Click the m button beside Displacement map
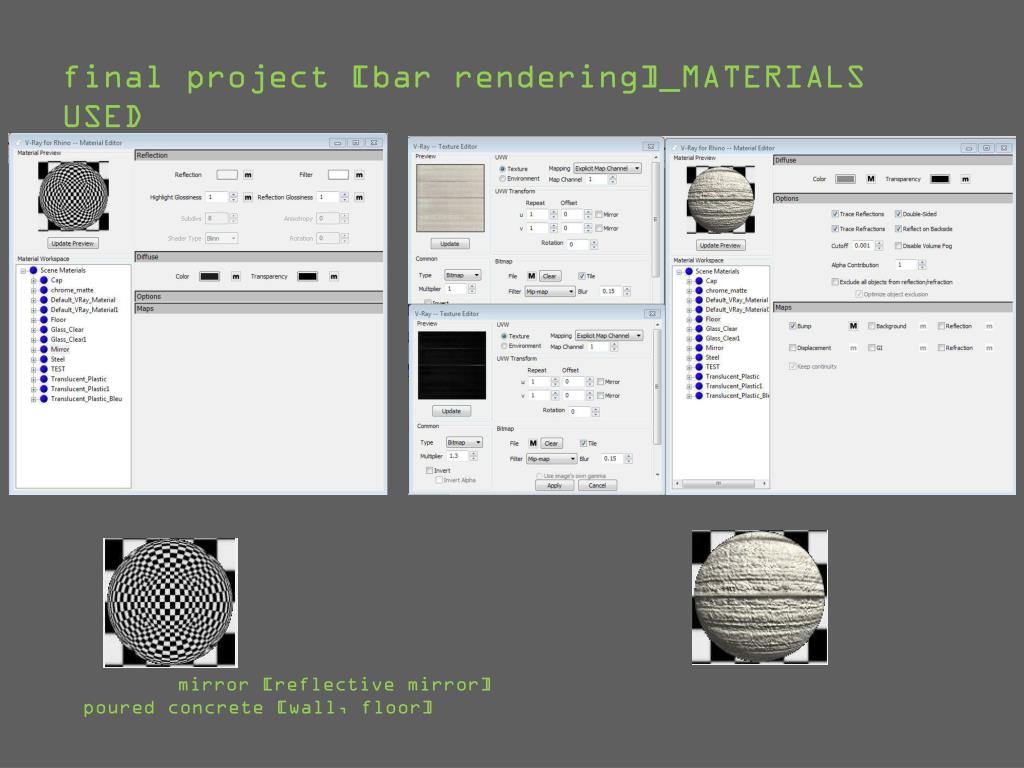1024x768 pixels. (853, 348)
